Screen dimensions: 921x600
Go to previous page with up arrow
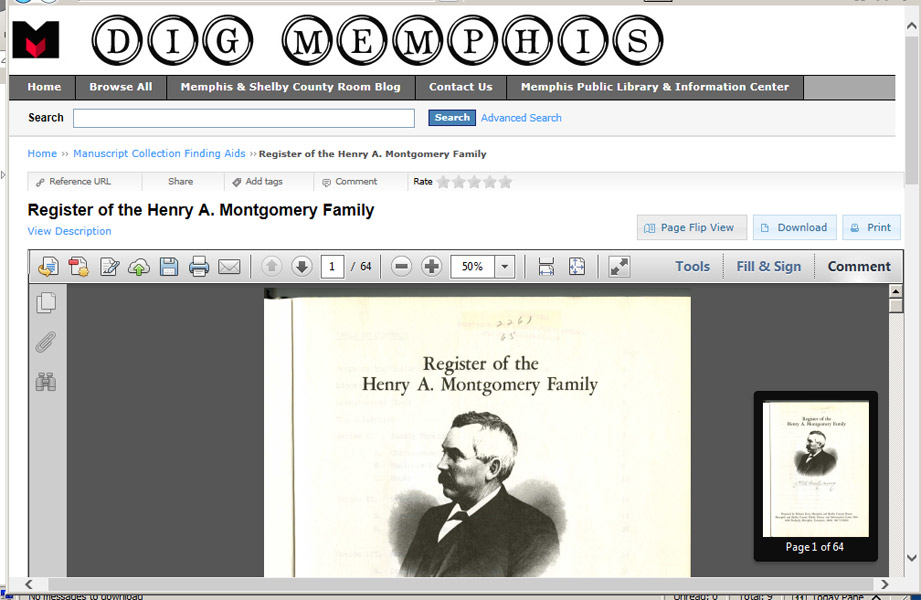(271, 267)
